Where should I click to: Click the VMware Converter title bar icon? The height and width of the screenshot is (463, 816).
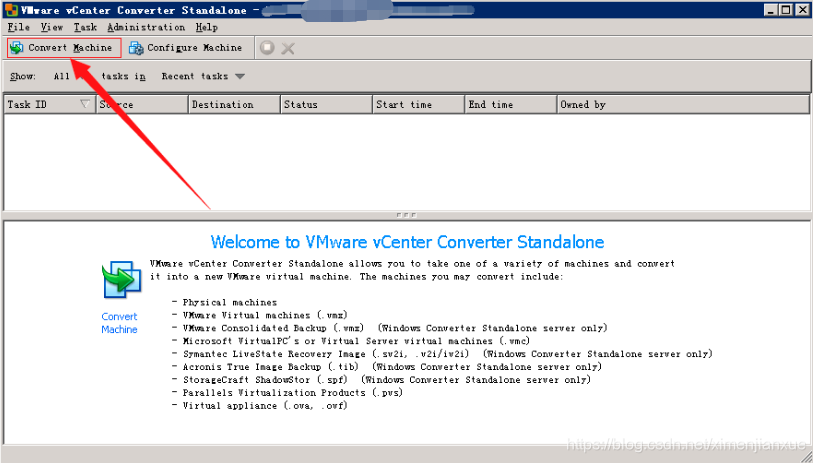(x=11, y=10)
